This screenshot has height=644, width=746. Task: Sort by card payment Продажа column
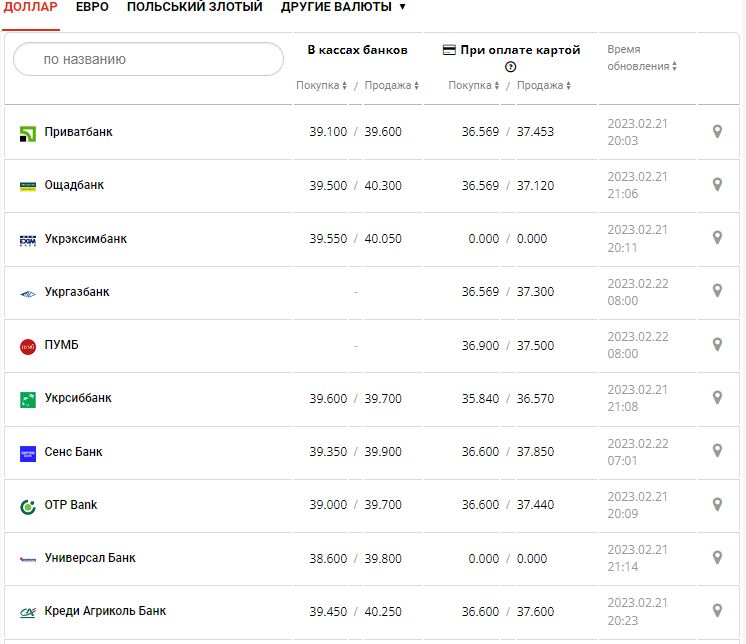544,86
